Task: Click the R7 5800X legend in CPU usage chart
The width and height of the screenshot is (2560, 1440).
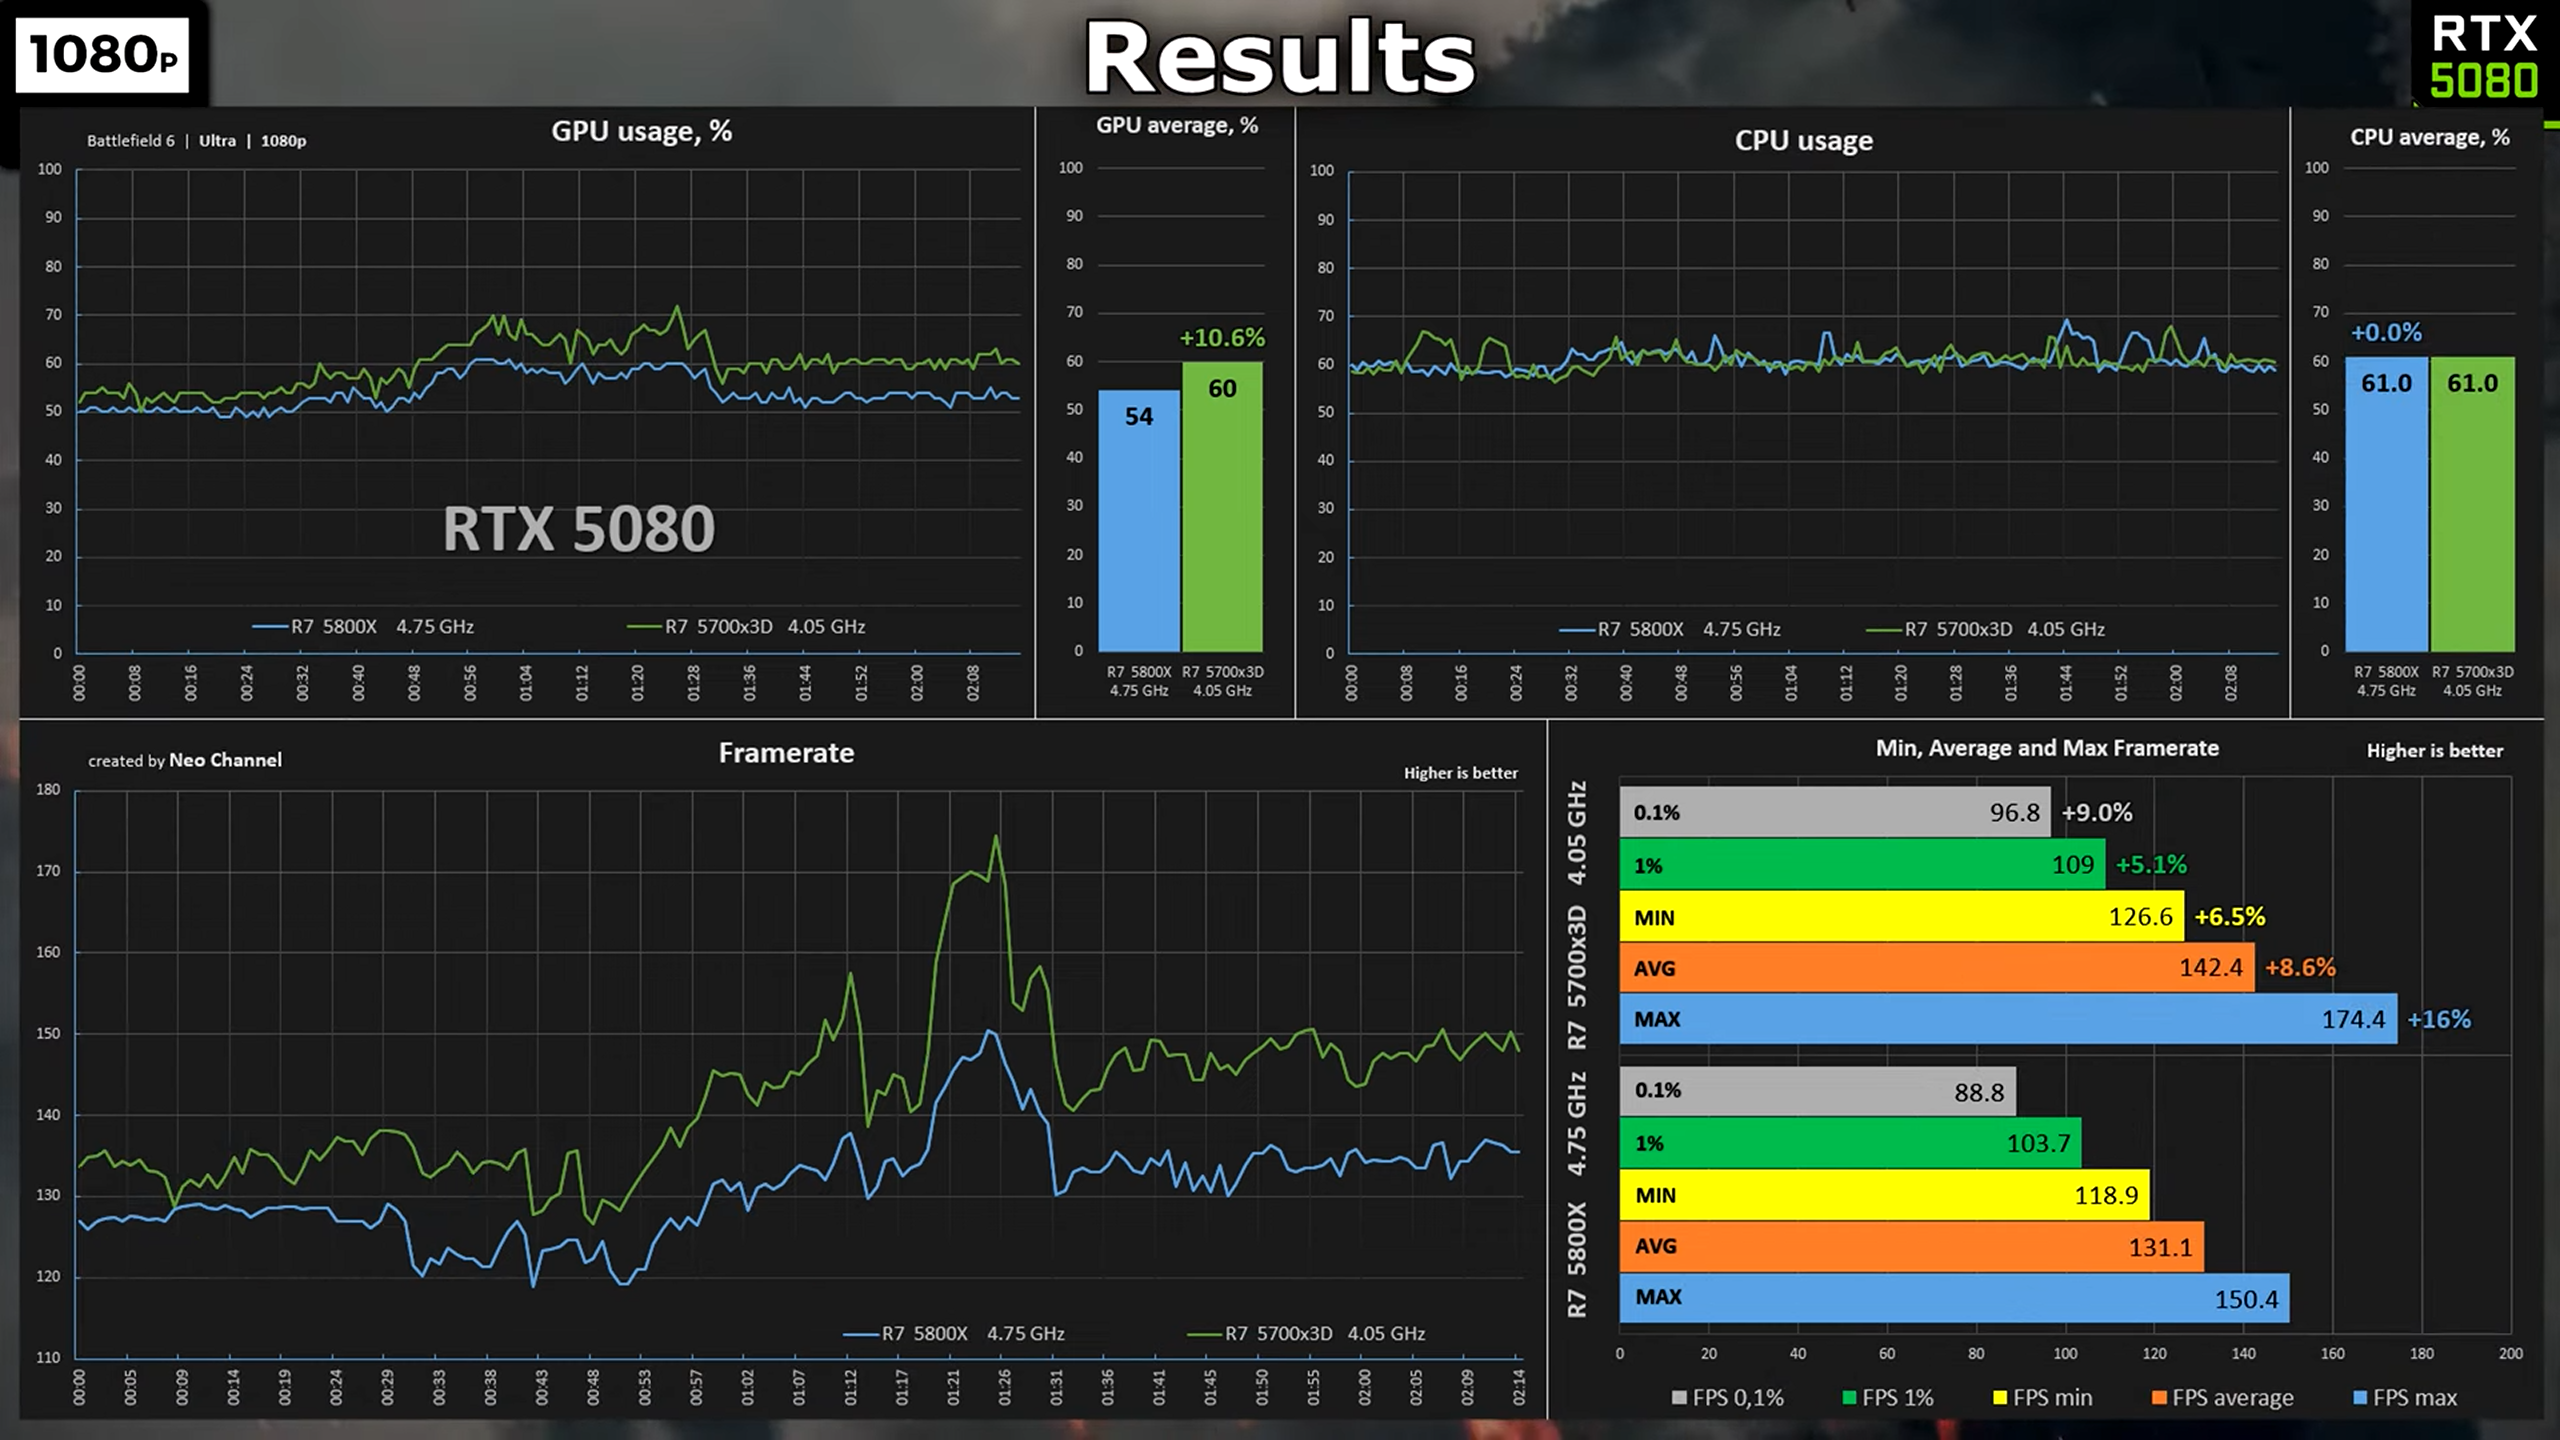Action: (x=1670, y=630)
